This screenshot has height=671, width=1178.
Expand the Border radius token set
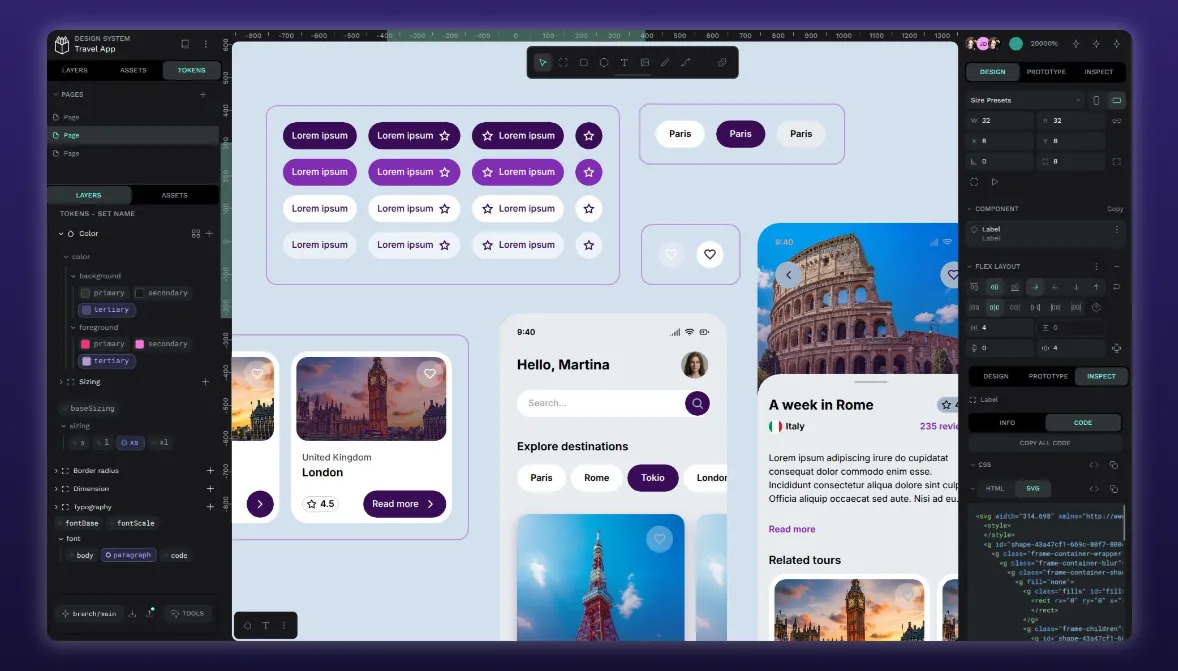pos(56,470)
